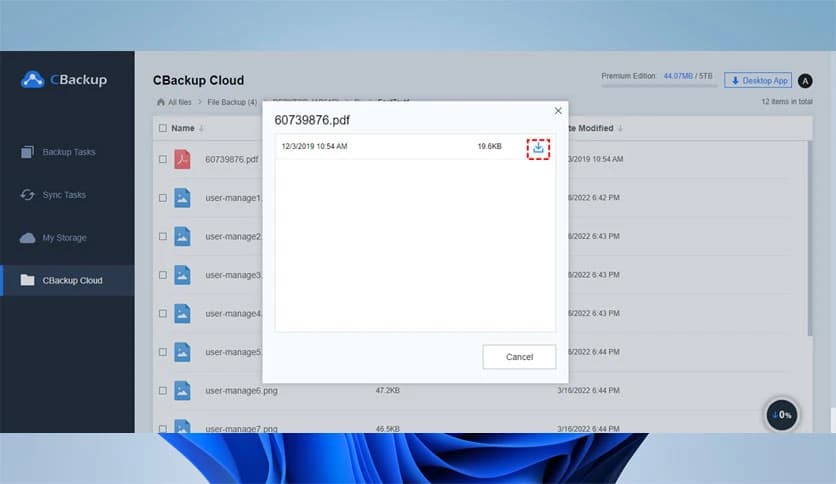Click the home icon in breadcrumb
This screenshot has height=484, width=836.
[160, 102]
